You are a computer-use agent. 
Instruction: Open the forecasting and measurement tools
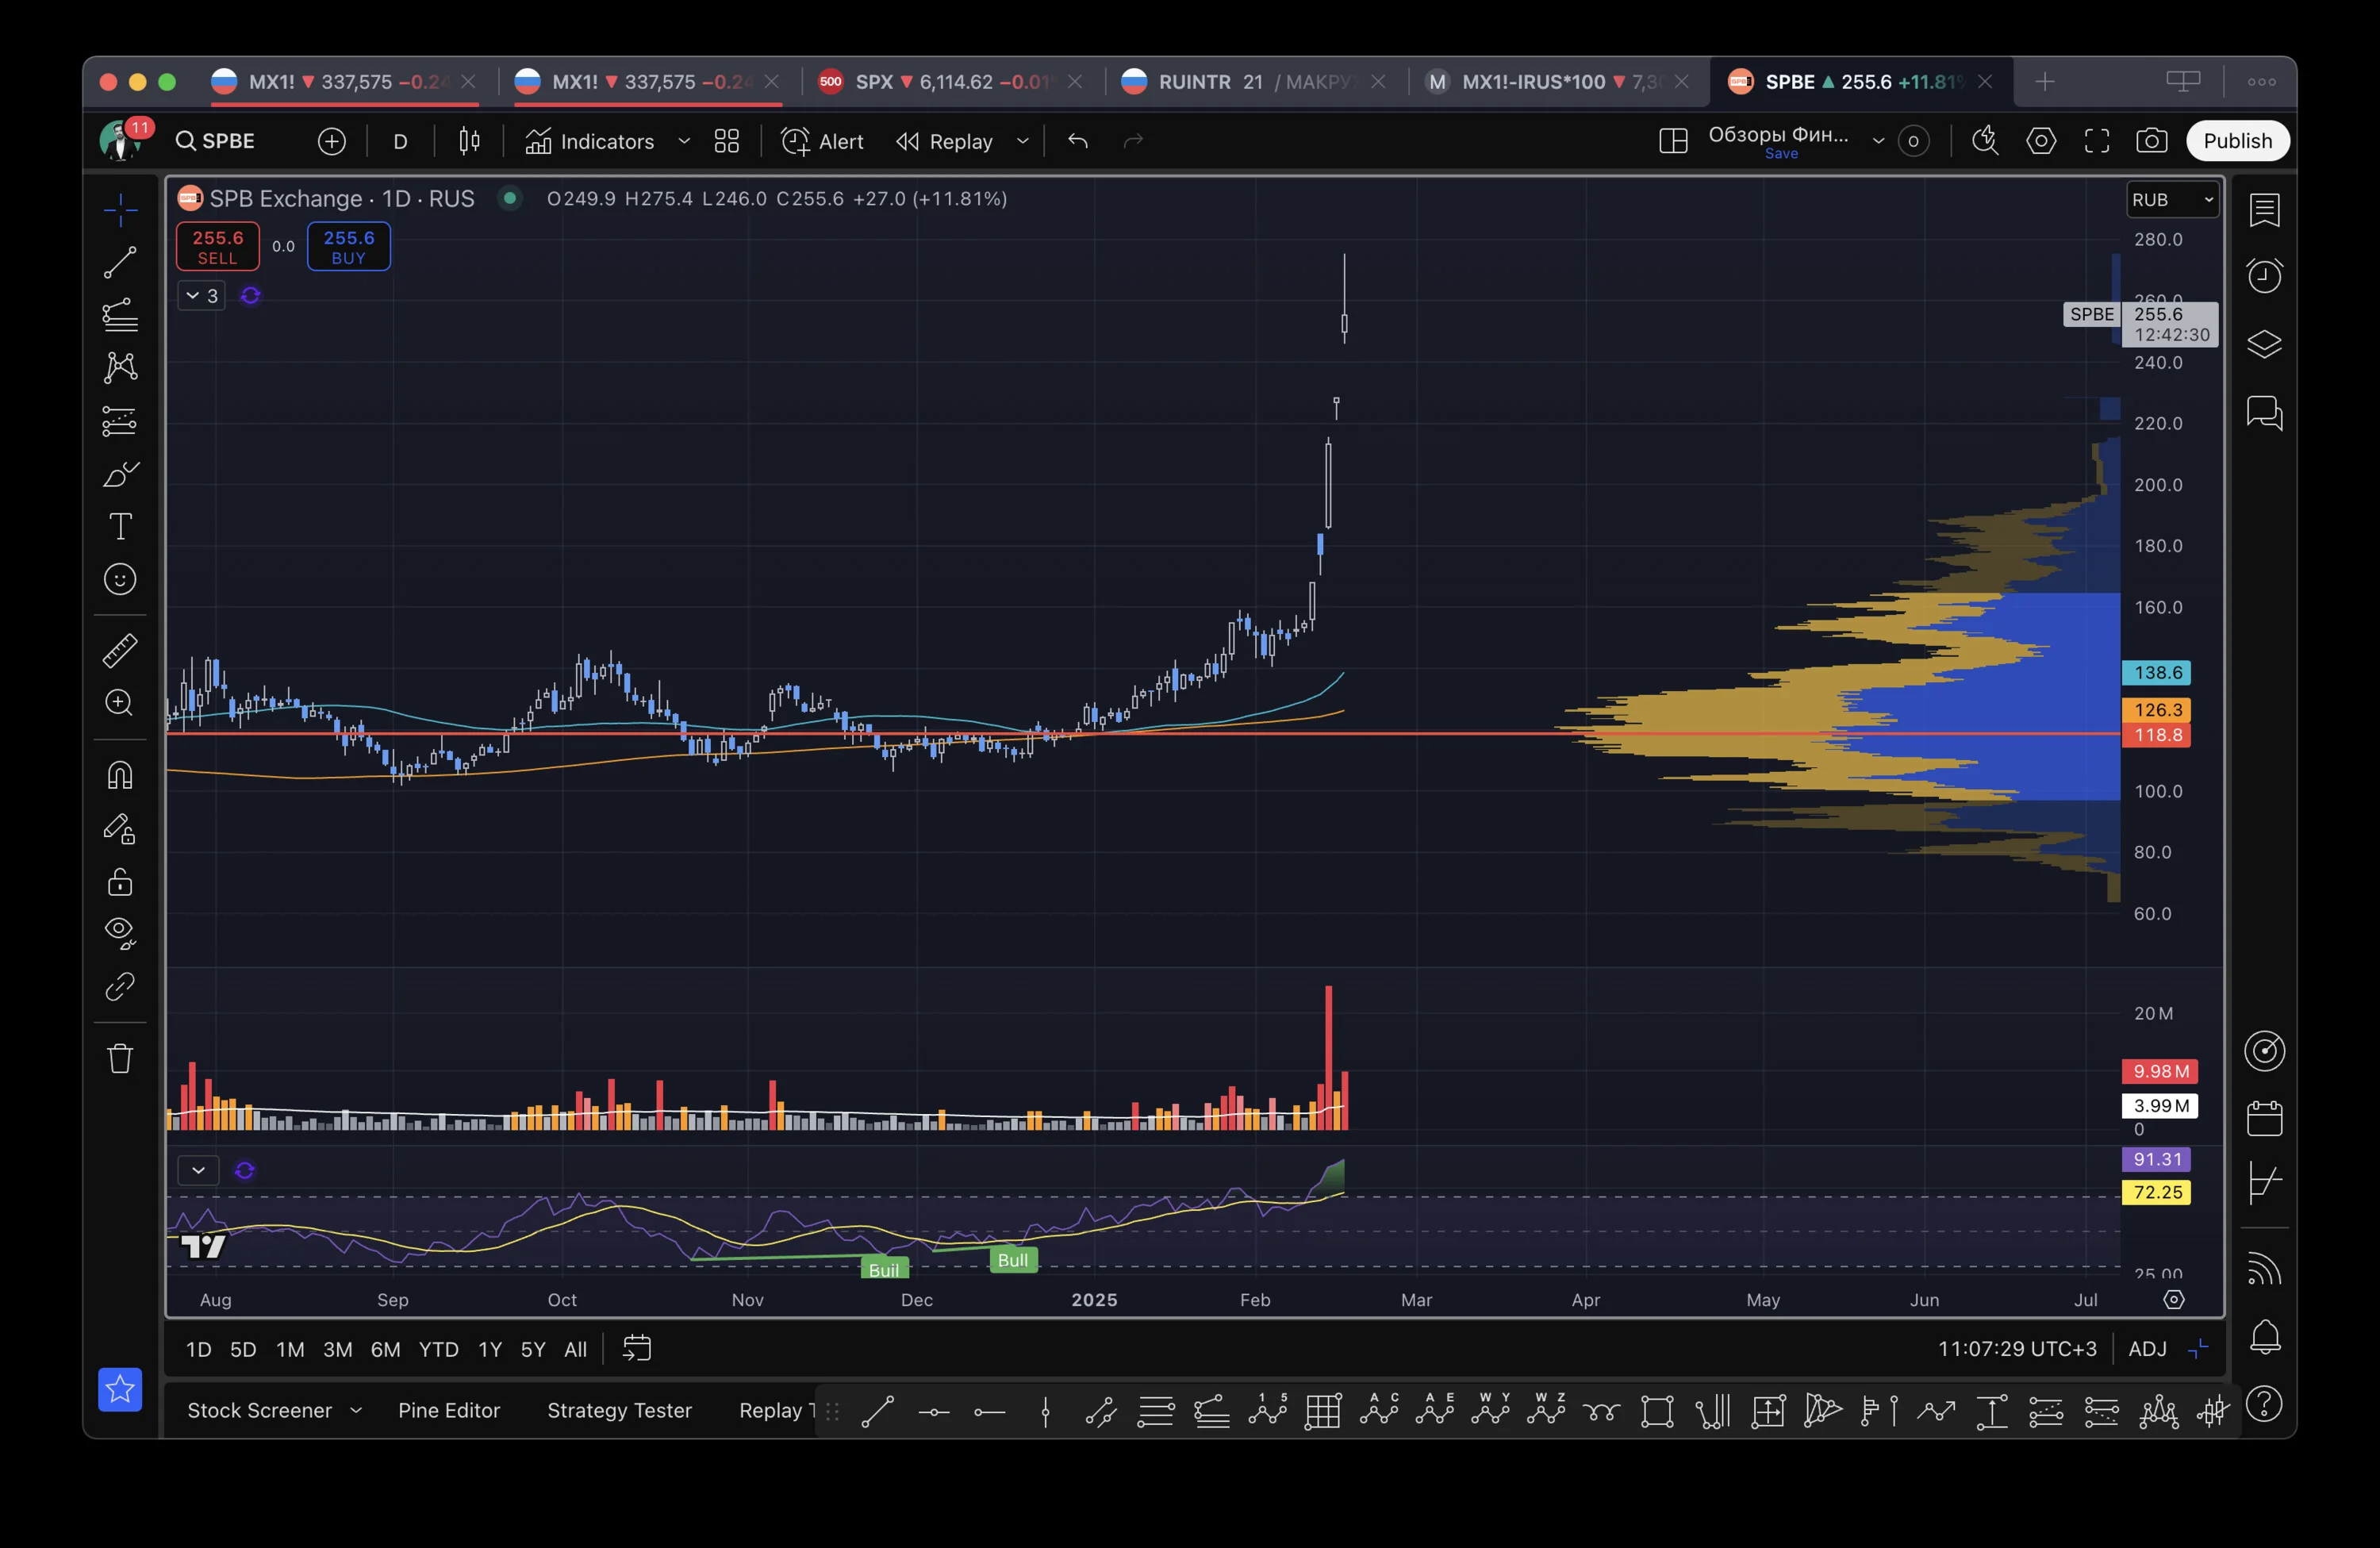tap(120, 421)
